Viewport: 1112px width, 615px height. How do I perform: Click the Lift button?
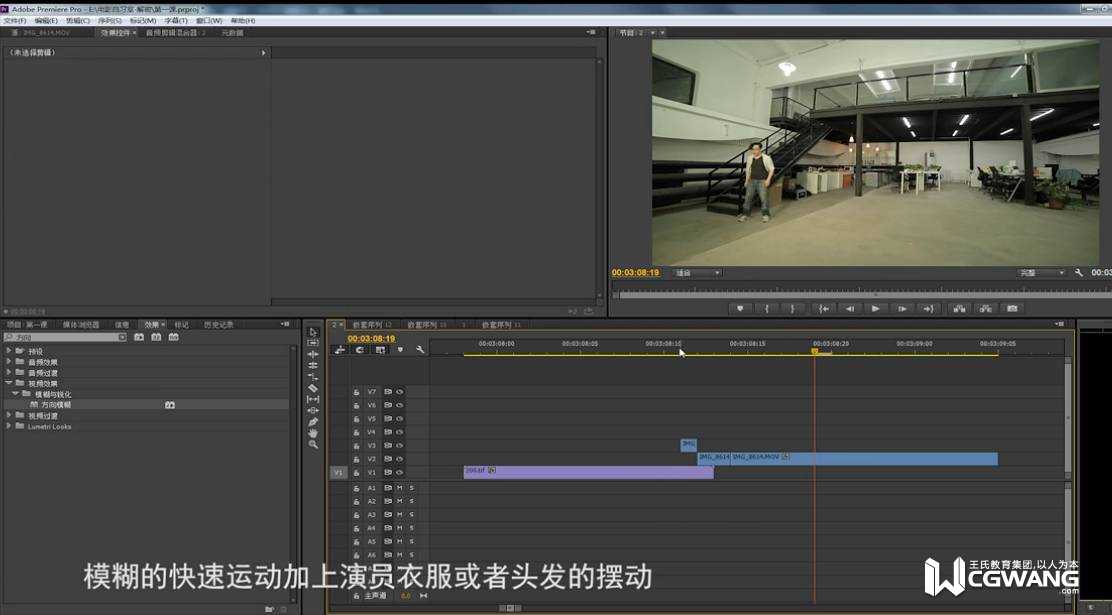pyautogui.click(x=960, y=309)
